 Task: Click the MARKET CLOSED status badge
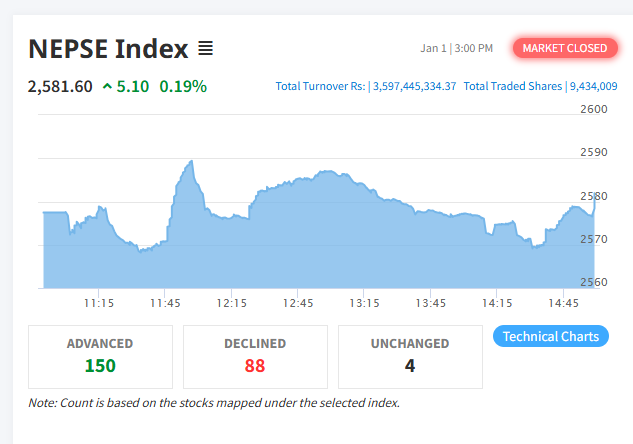point(565,48)
